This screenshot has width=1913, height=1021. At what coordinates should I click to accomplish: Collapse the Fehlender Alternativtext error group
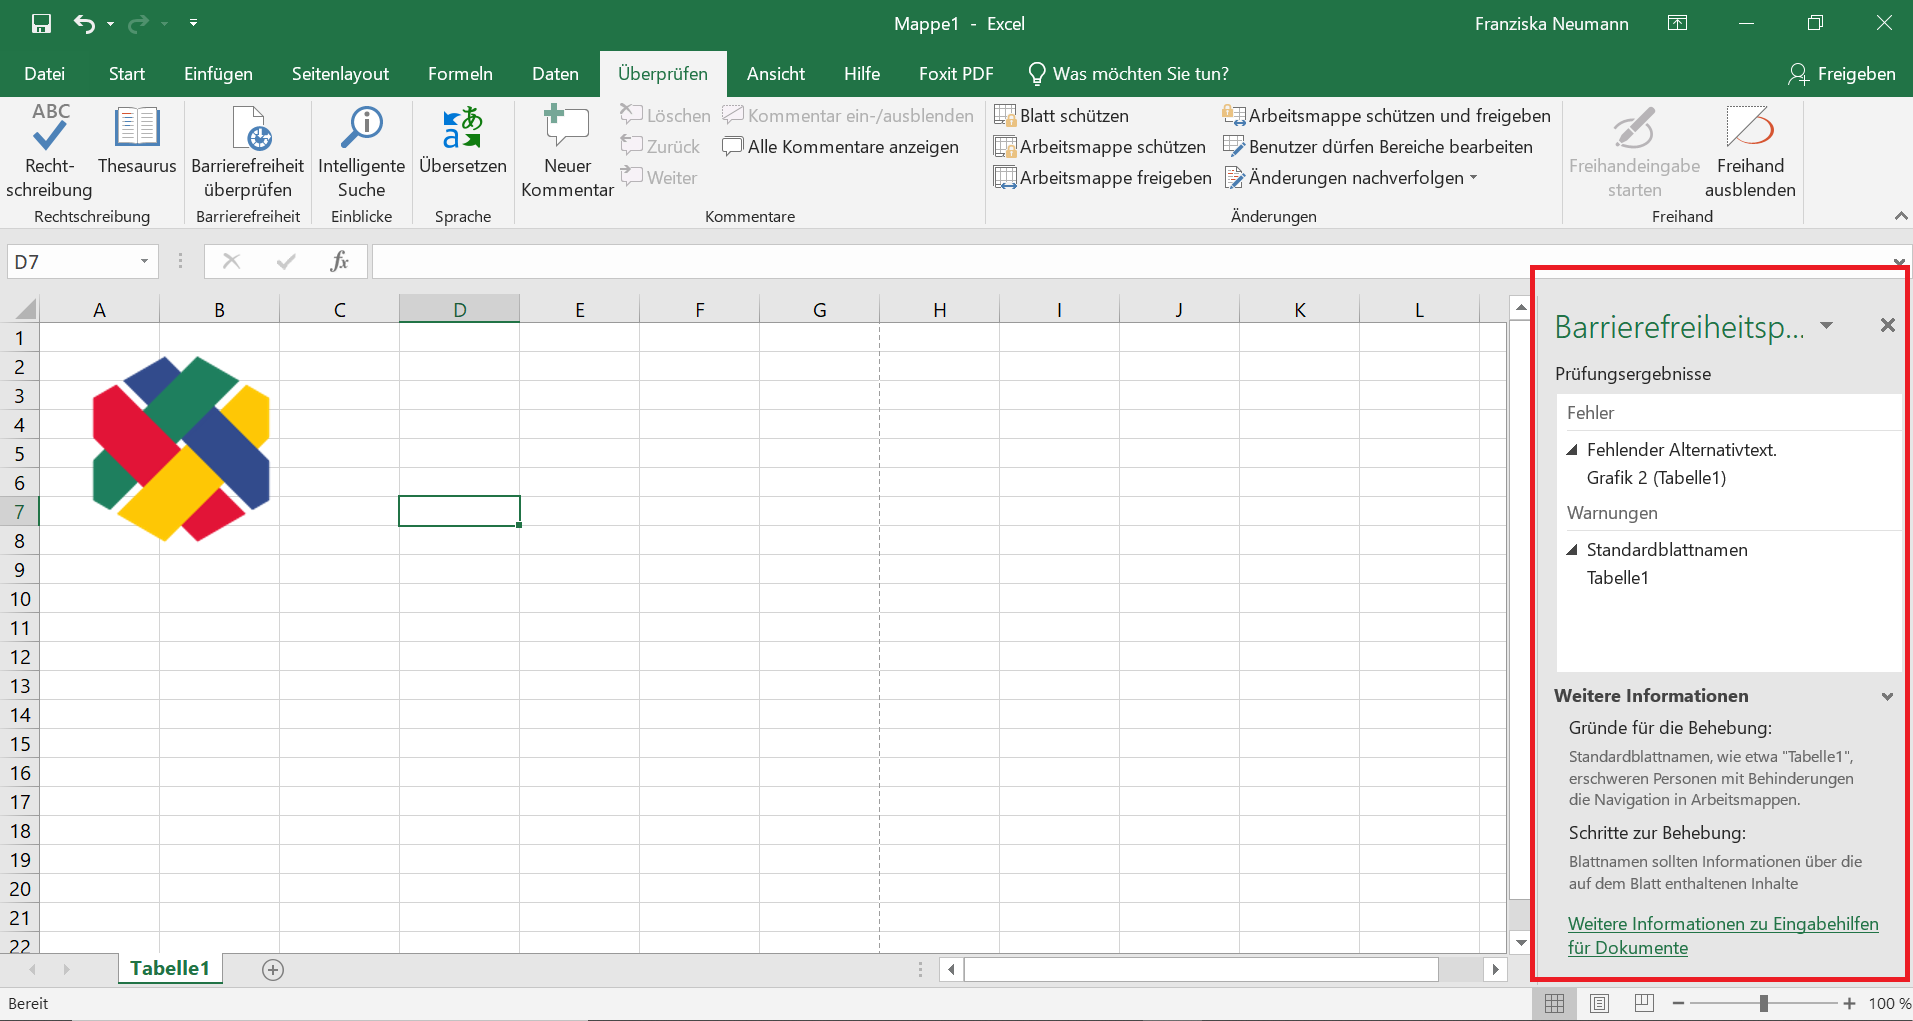(x=1572, y=449)
